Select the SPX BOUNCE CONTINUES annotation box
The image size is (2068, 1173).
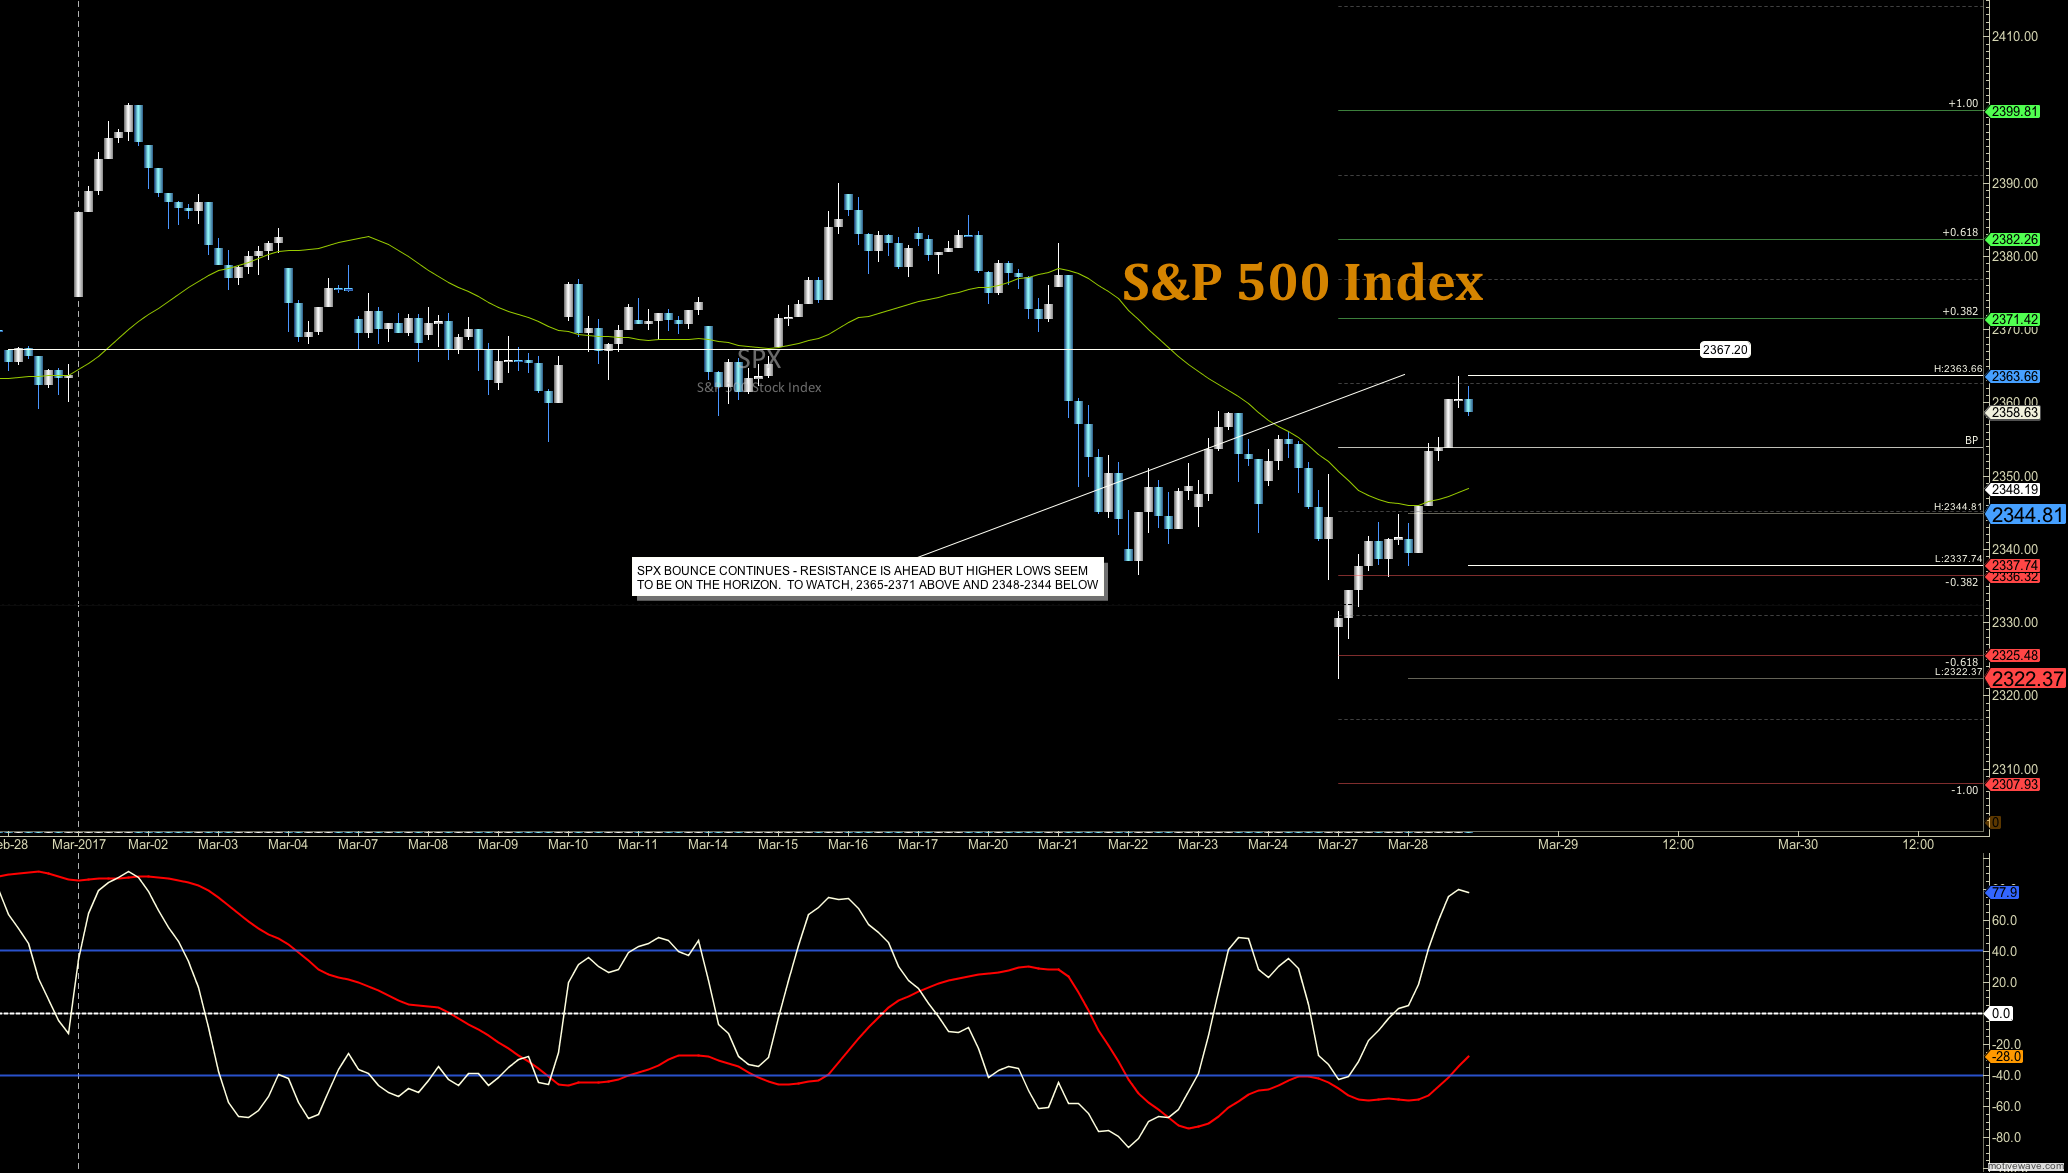pos(868,578)
